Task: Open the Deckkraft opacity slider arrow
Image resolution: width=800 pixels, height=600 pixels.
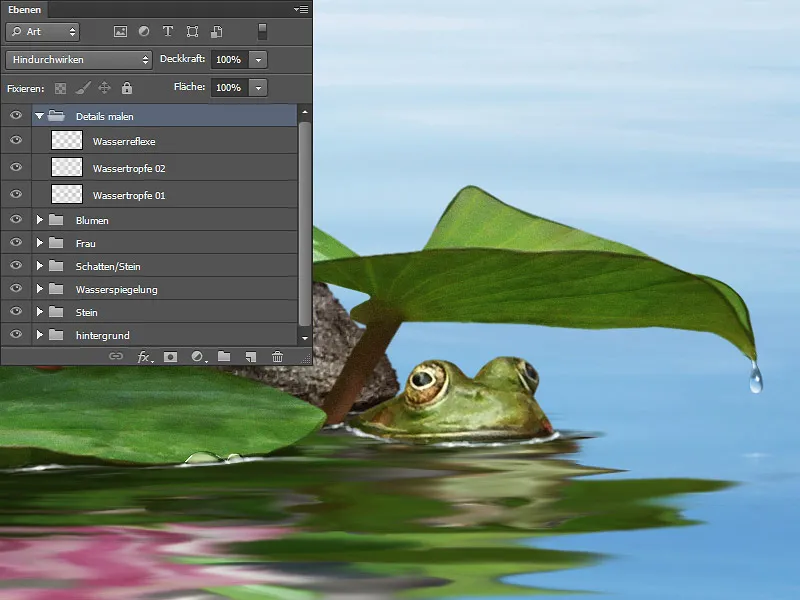Action: pos(258,60)
